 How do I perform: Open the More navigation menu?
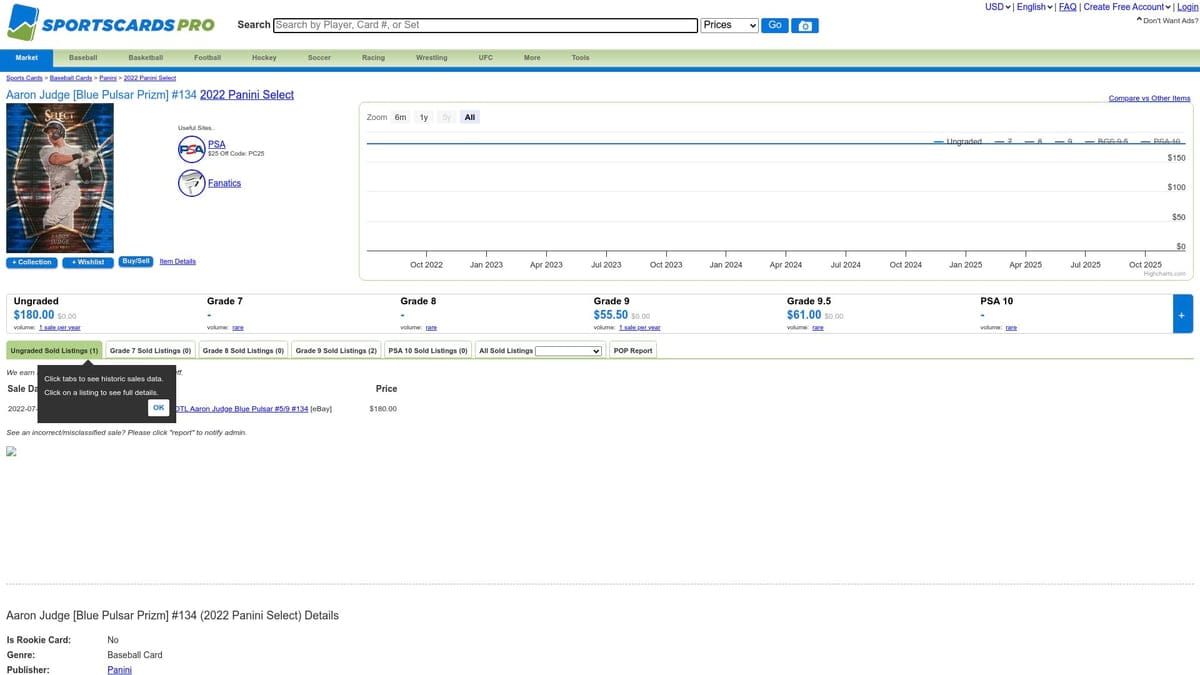[532, 58]
